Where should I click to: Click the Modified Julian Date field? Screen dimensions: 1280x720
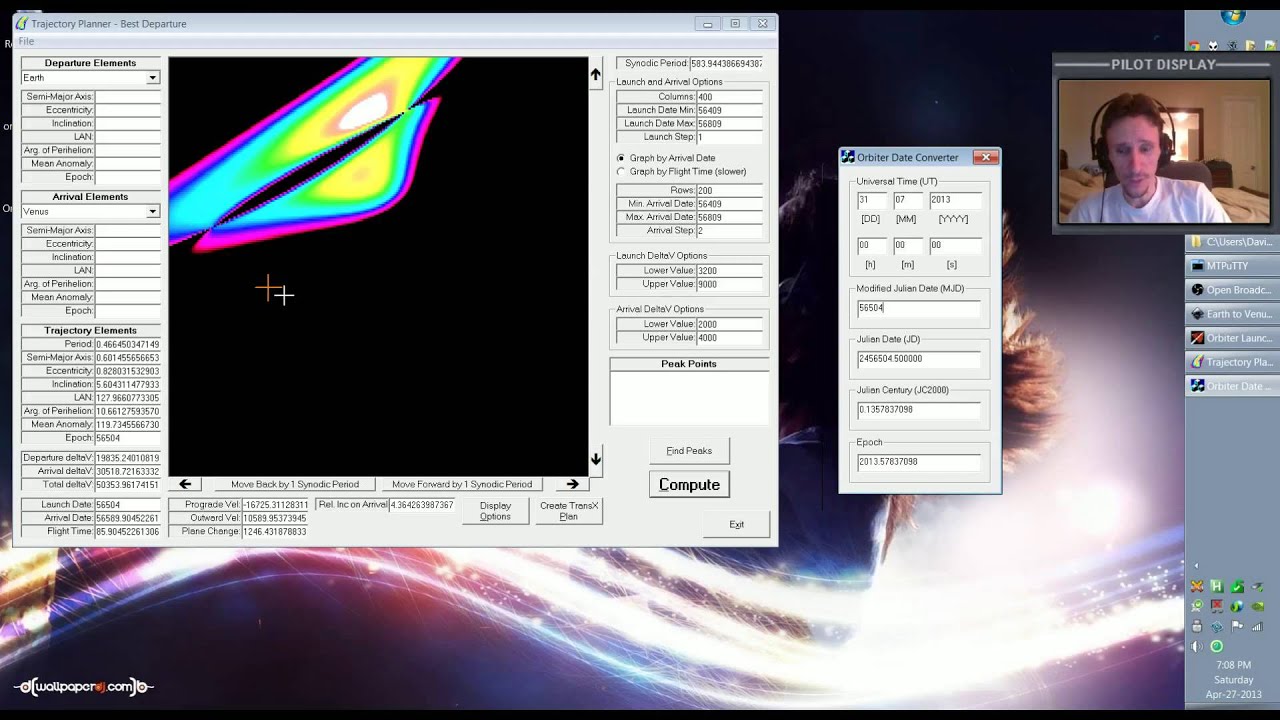(x=918, y=308)
